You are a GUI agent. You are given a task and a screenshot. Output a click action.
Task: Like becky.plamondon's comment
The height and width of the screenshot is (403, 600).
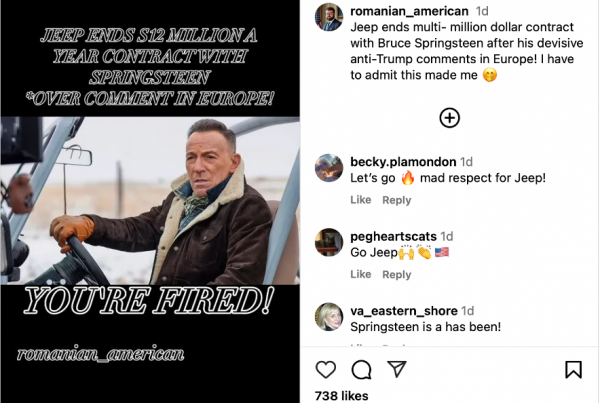[x=360, y=200]
